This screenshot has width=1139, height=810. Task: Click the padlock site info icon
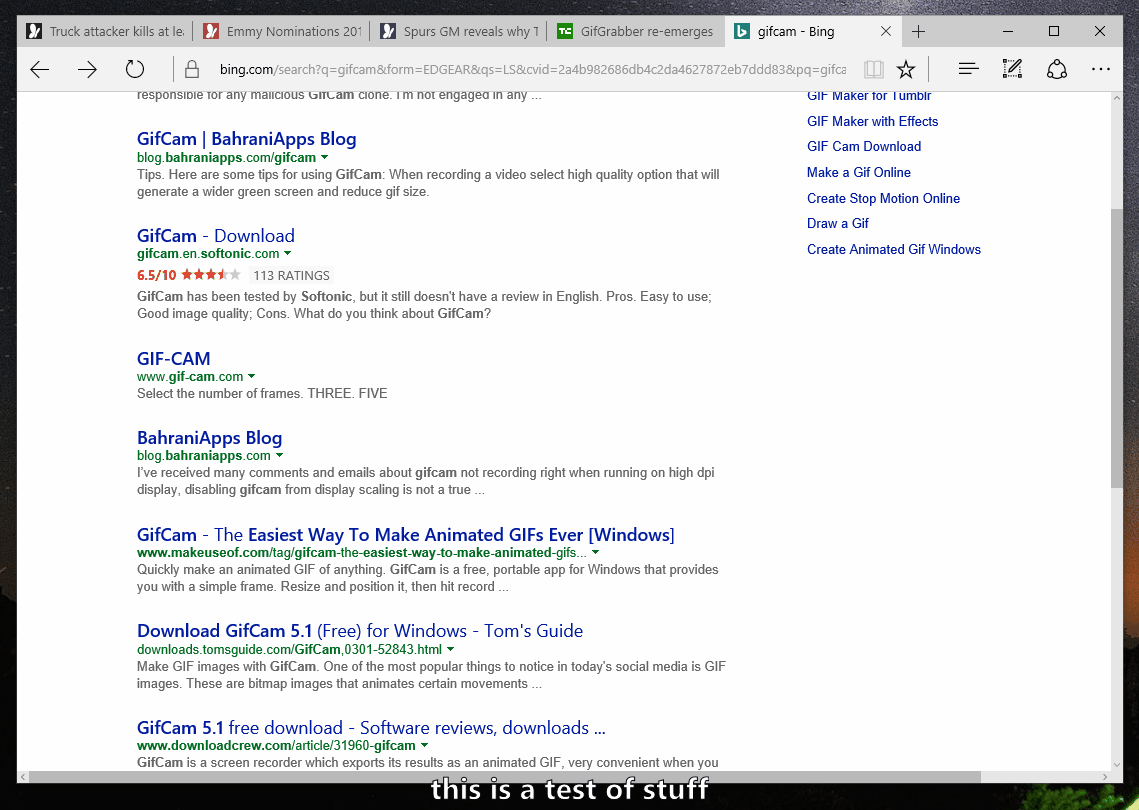(x=192, y=70)
